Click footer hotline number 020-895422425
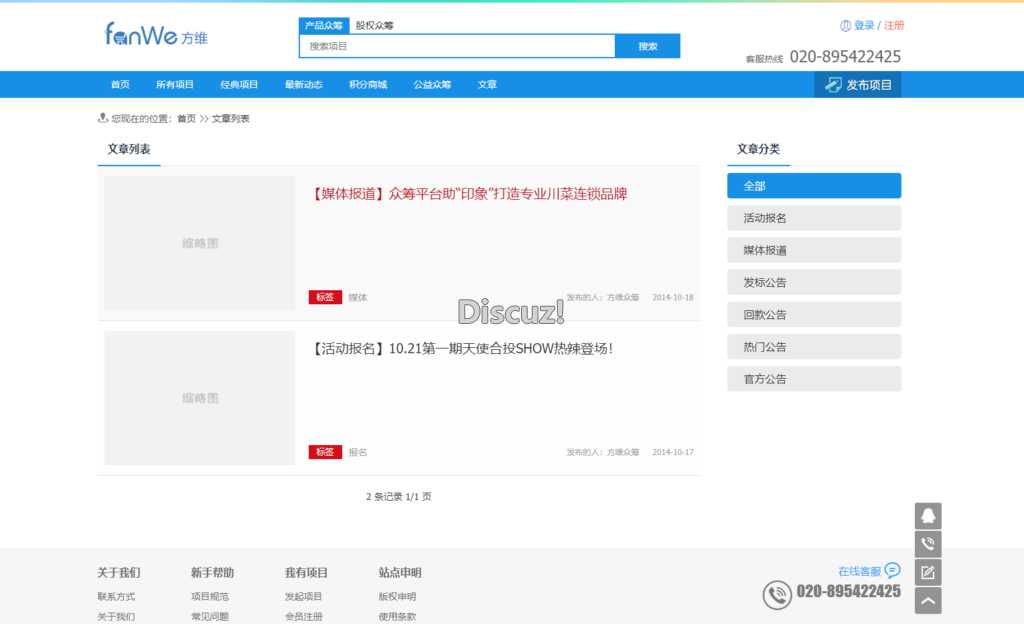This screenshot has width=1024, height=624. click(x=848, y=591)
